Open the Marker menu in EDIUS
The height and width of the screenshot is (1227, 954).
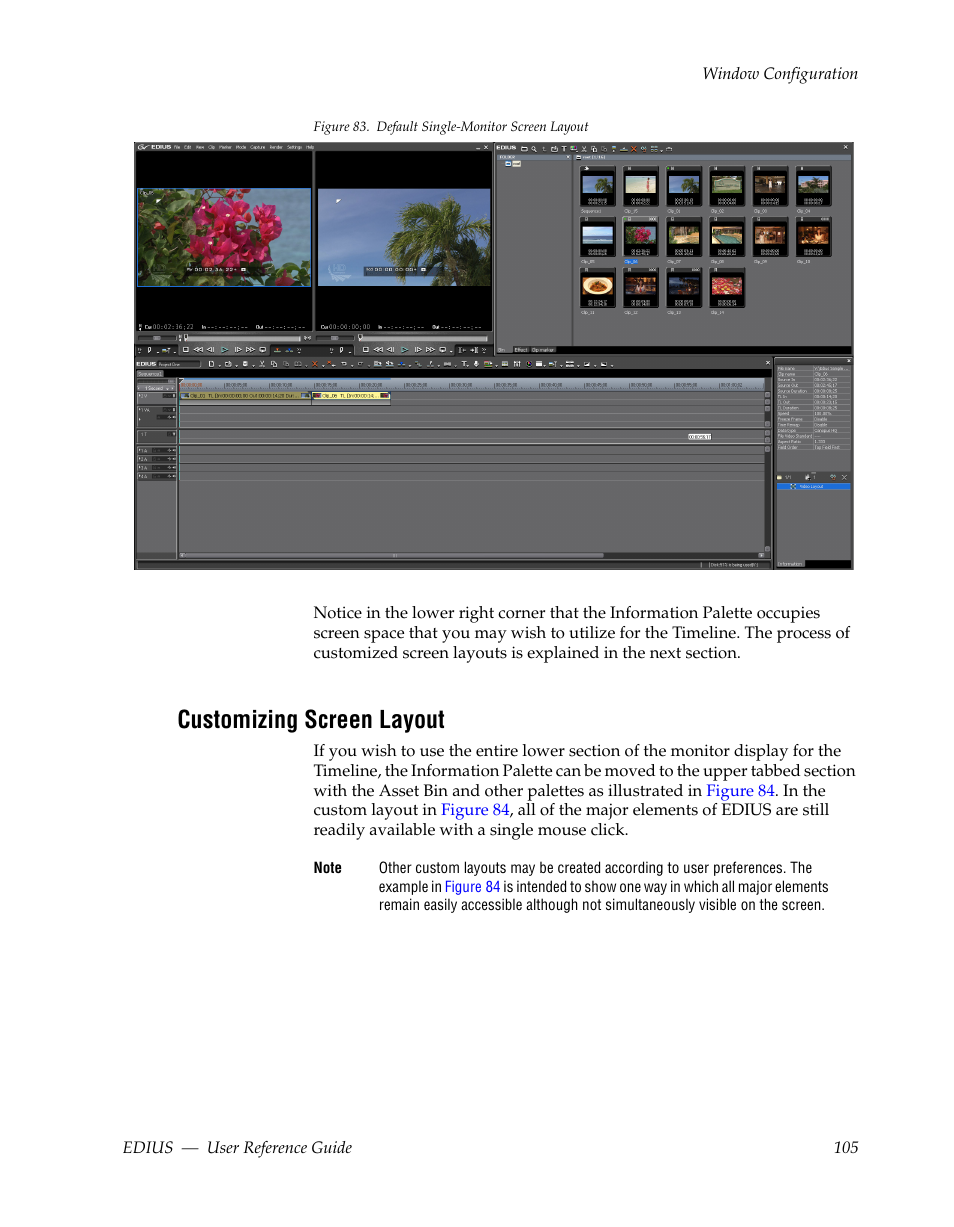225,147
